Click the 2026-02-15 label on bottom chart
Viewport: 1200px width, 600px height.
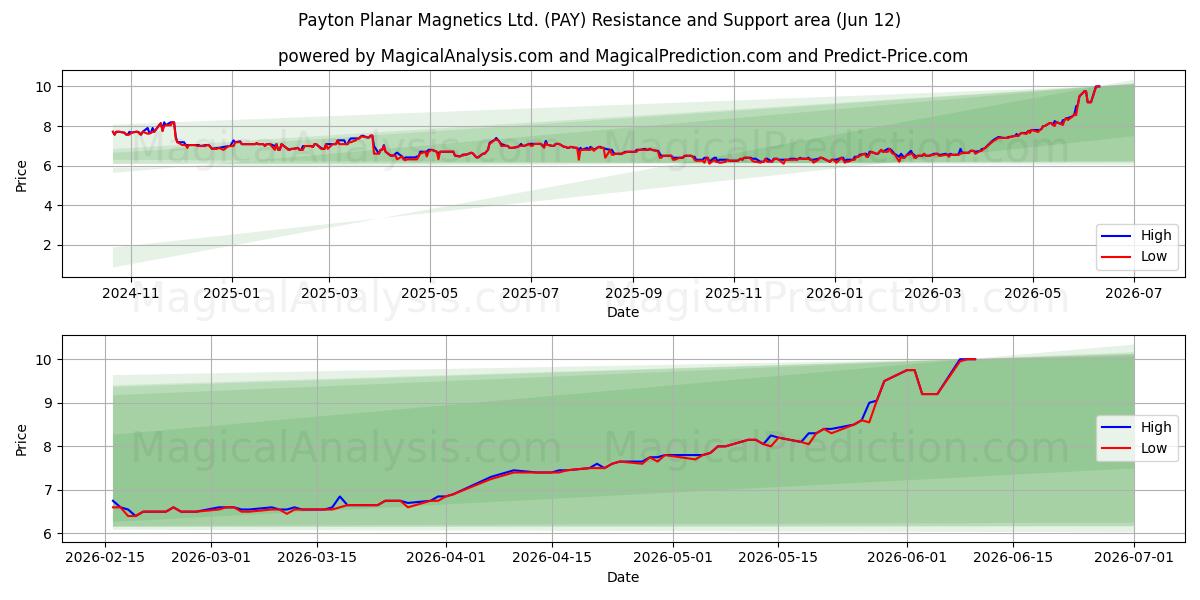coord(106,559)
